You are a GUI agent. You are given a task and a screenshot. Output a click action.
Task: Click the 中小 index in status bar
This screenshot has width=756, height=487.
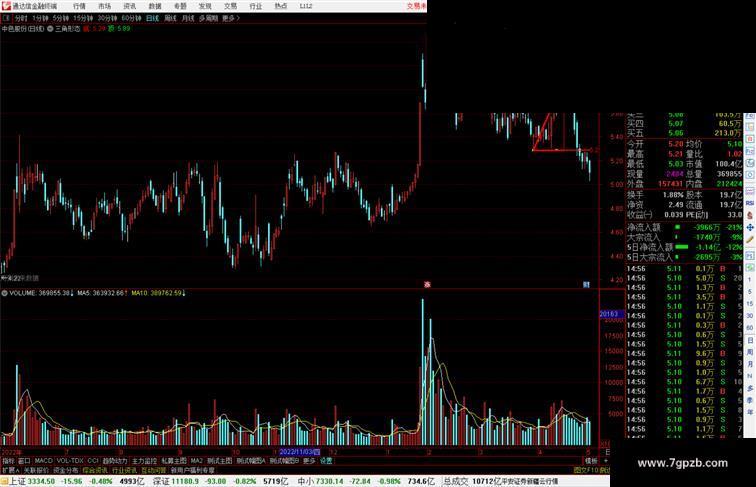[x=306, y=481]
